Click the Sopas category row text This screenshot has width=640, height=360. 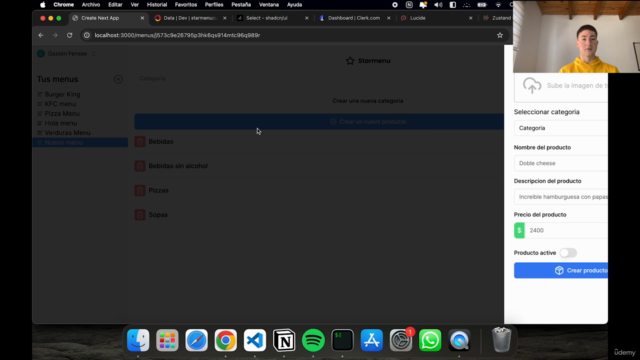coord(158,215)
